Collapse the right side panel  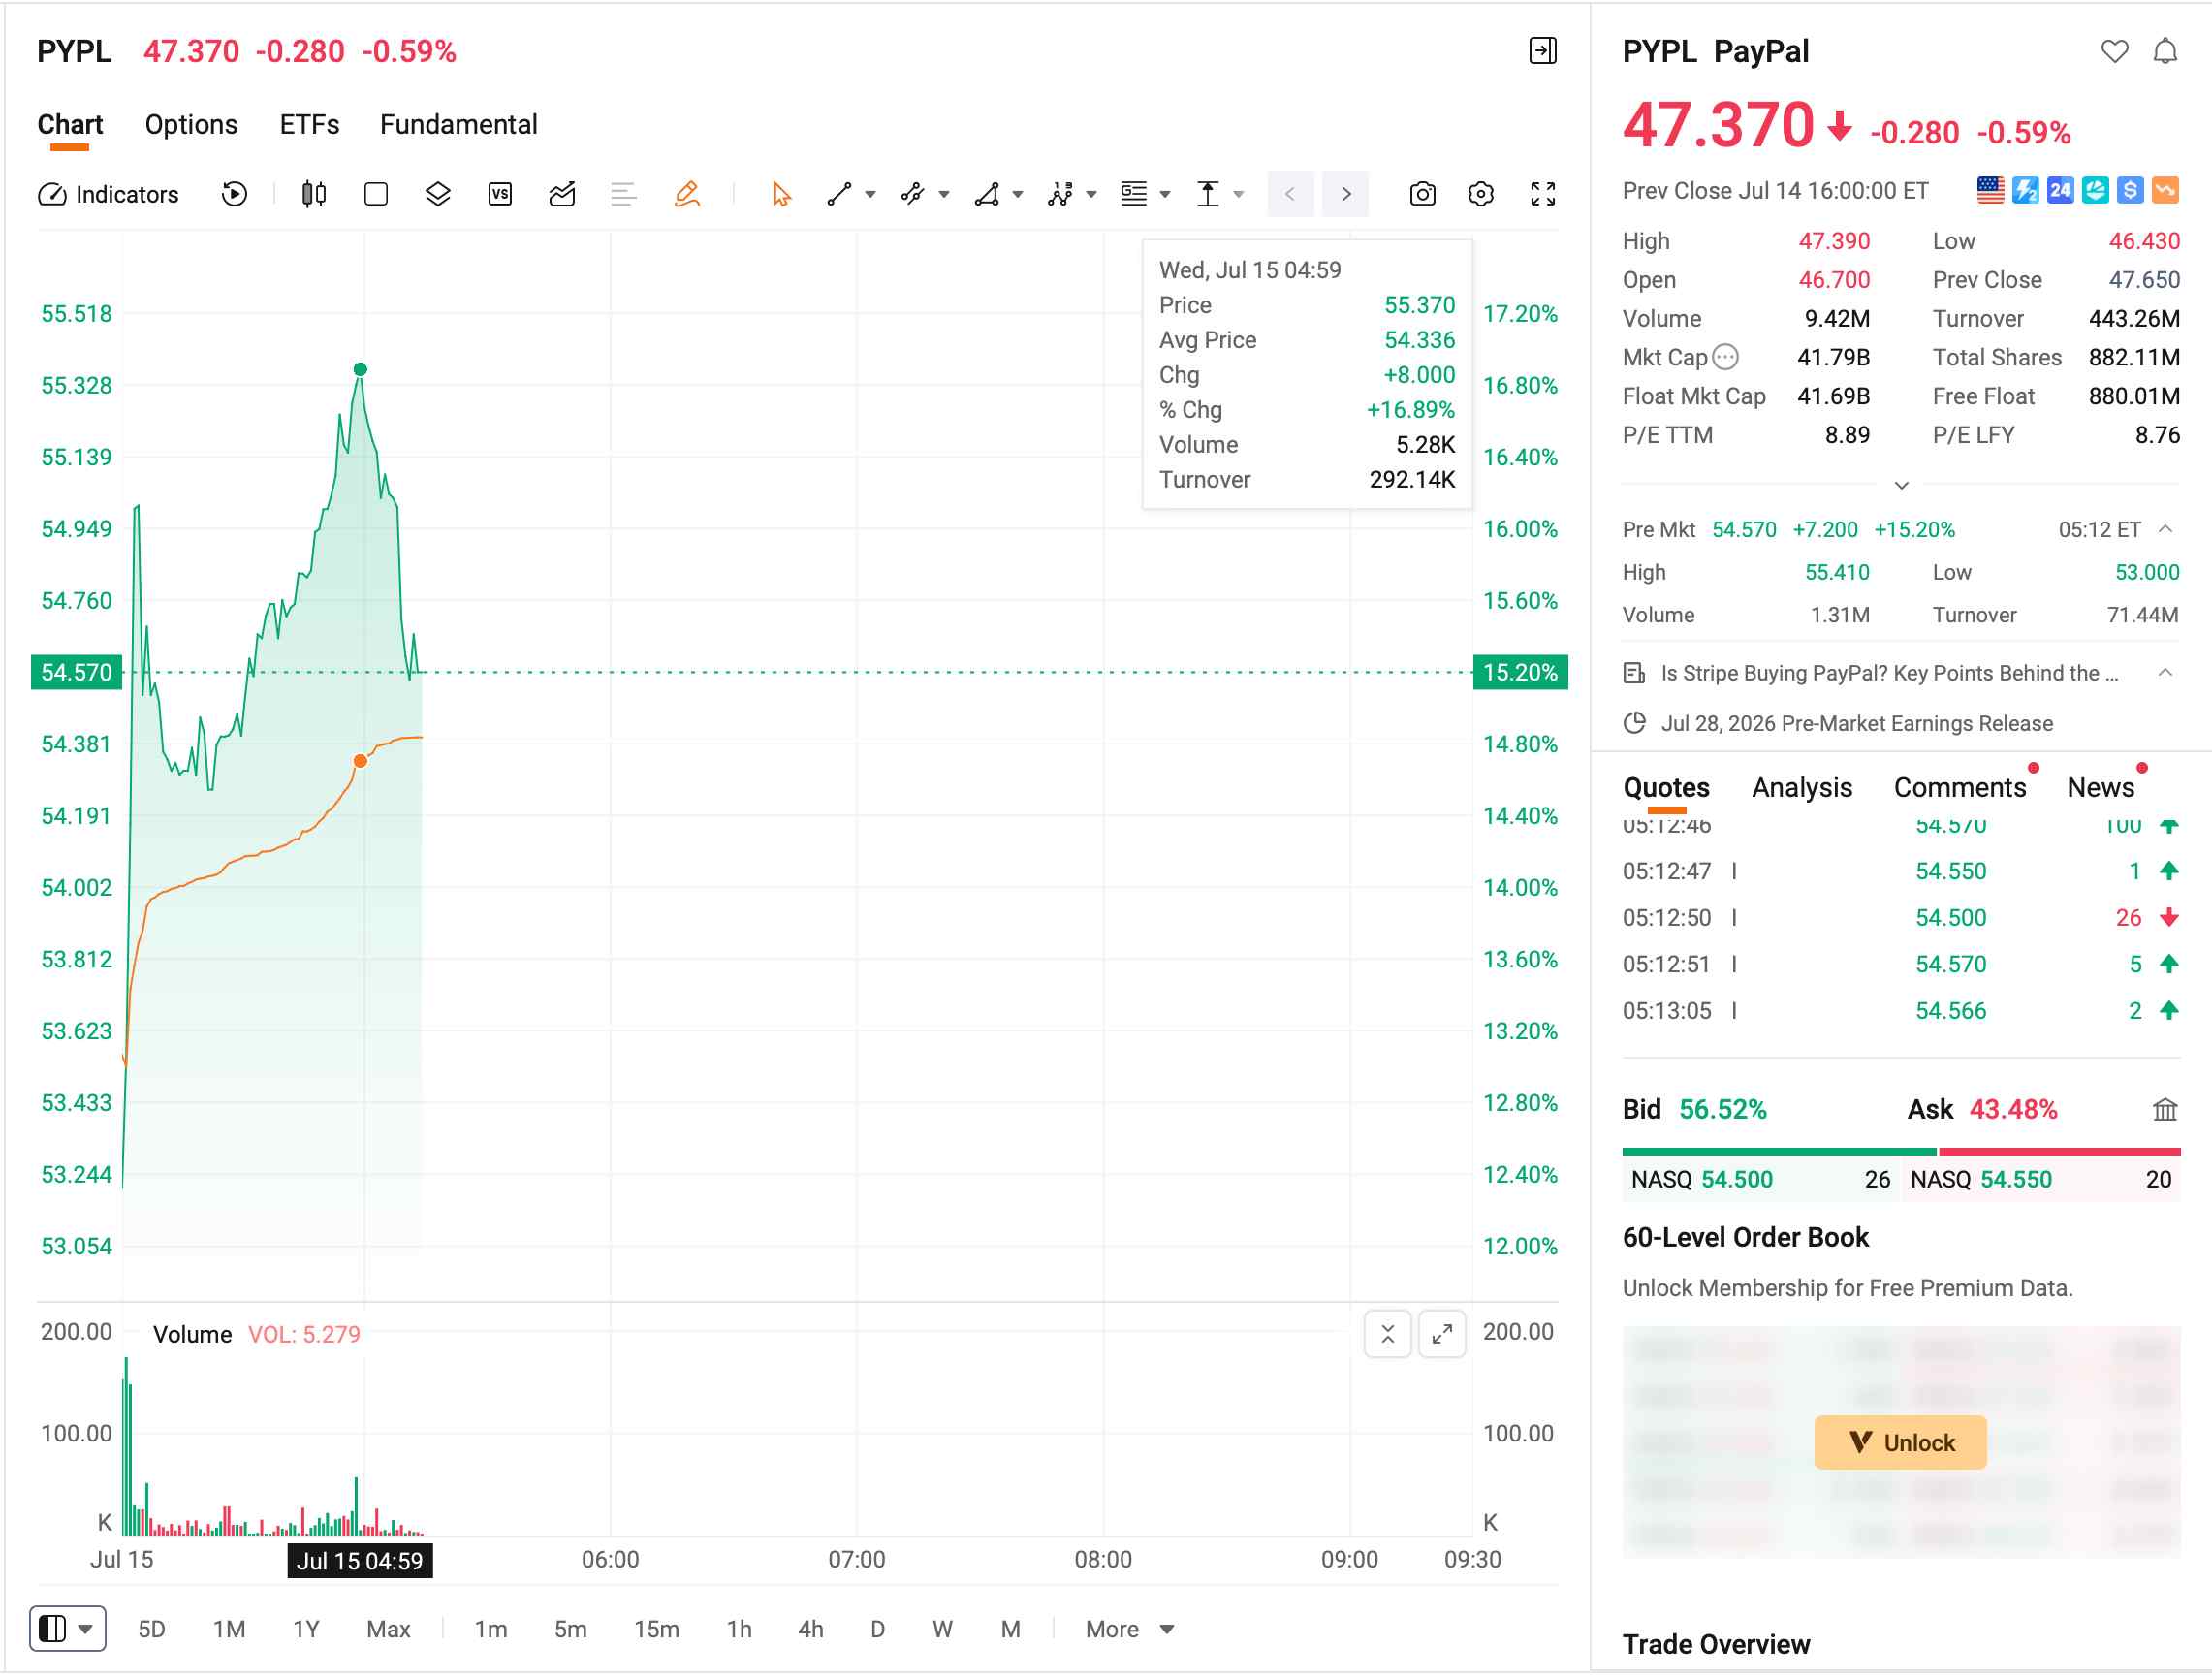(x=1543, y=51)
